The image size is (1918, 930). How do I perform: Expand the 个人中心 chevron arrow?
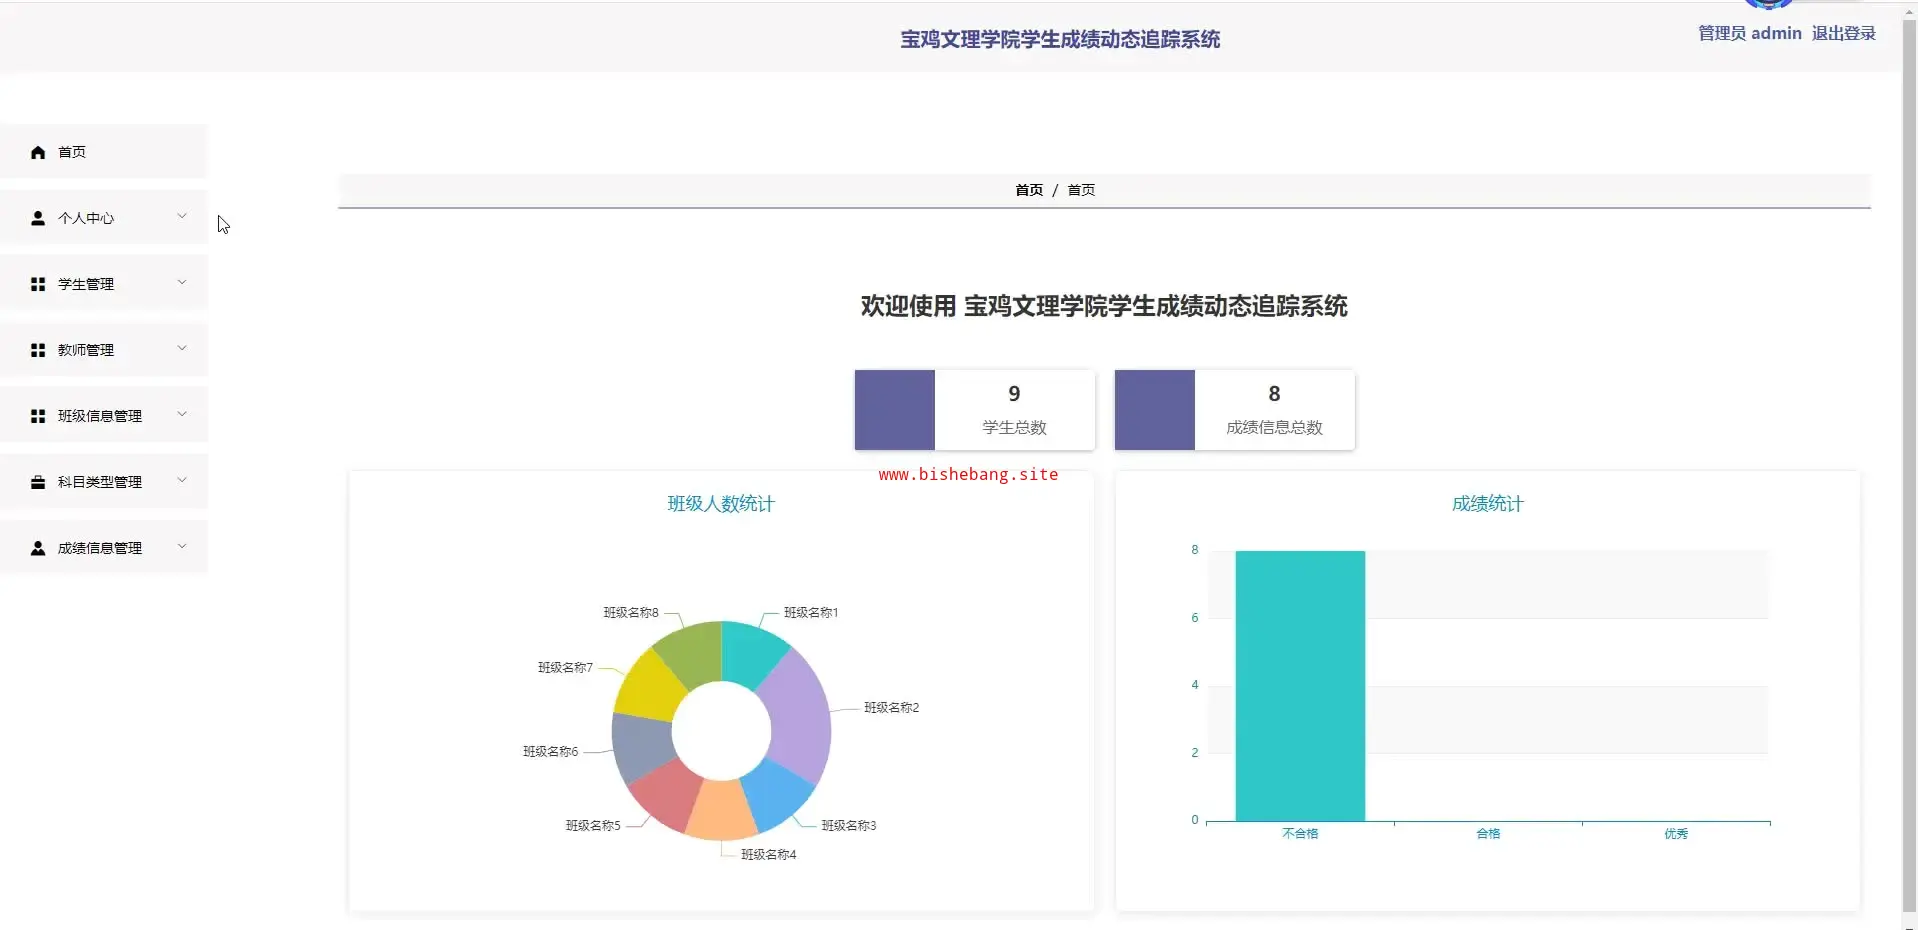[182, 216]
